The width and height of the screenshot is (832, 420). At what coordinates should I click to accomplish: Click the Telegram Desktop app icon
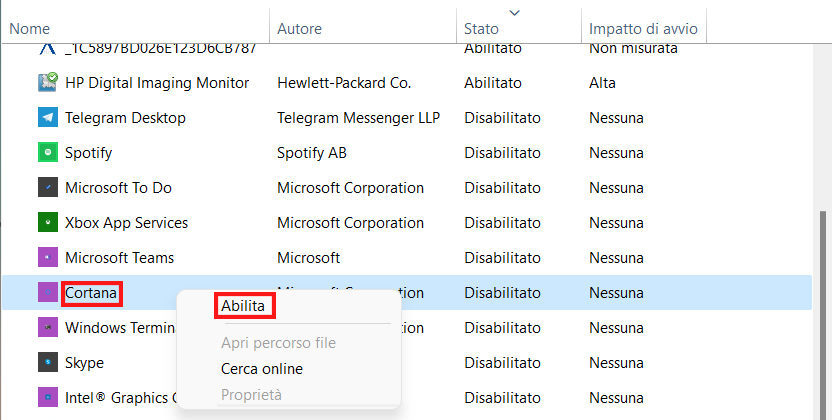click(x=48, y=118)
